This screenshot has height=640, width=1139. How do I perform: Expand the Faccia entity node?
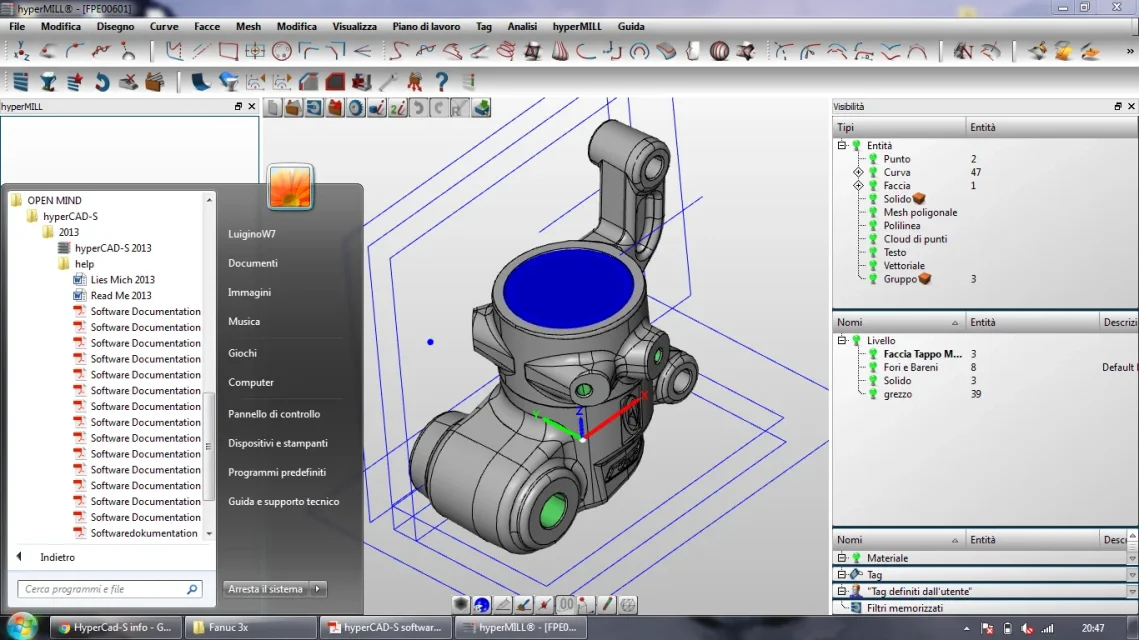[x=858, y=186]
